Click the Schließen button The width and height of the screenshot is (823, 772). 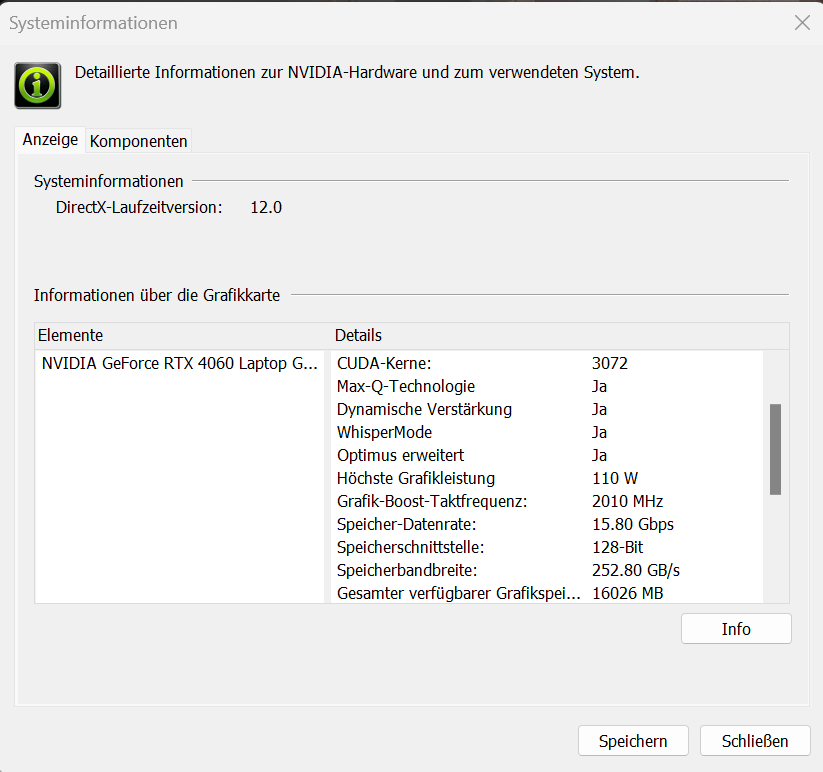point(755,741)
